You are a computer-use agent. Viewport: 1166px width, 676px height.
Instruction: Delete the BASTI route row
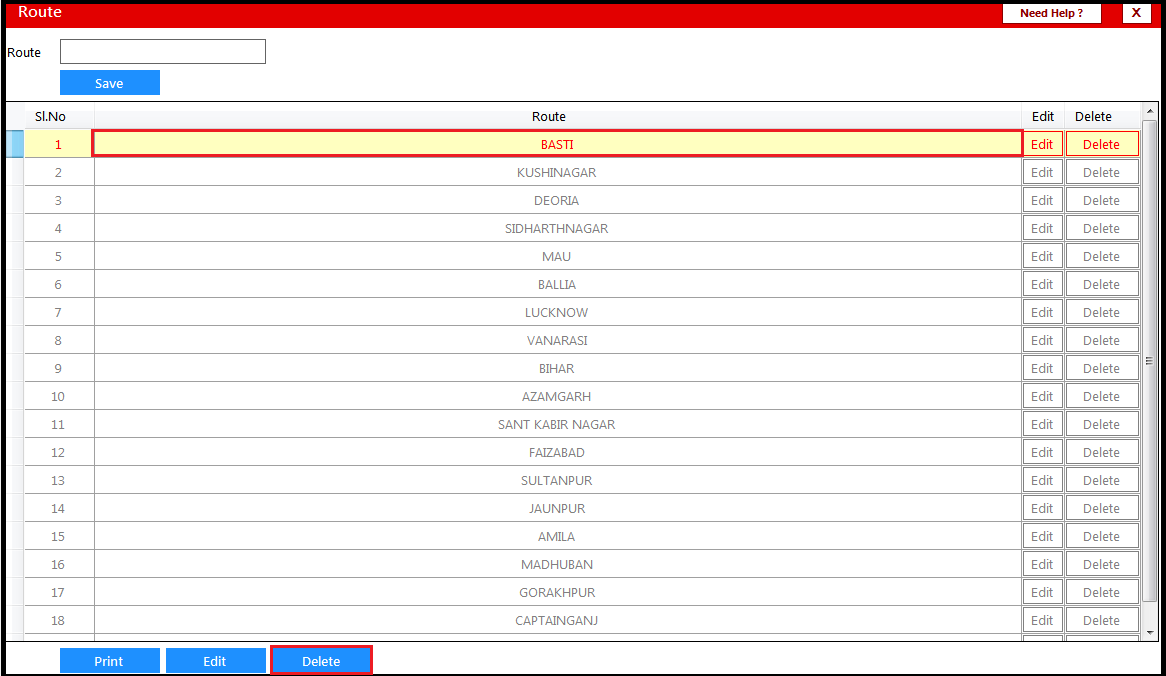click(x=1101, y=144)
